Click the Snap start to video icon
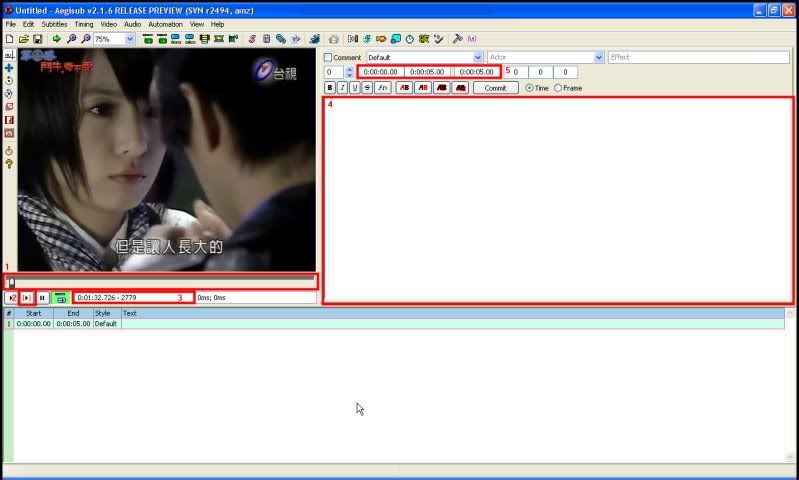The height and width of the screenshot is (480, 799). [x=176, y=39]
